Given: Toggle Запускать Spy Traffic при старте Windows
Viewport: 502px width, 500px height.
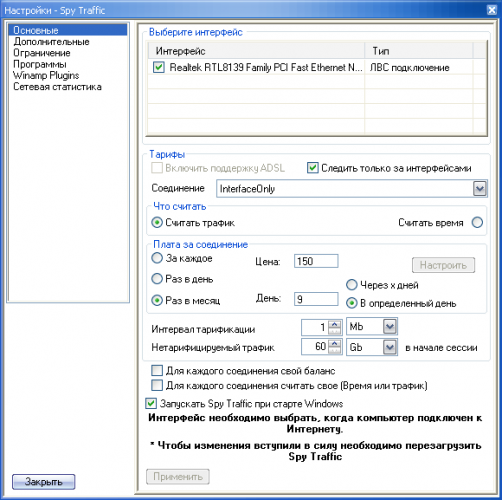Looking at the screenshot, I should pyautogui.click(x=151, y=404).
